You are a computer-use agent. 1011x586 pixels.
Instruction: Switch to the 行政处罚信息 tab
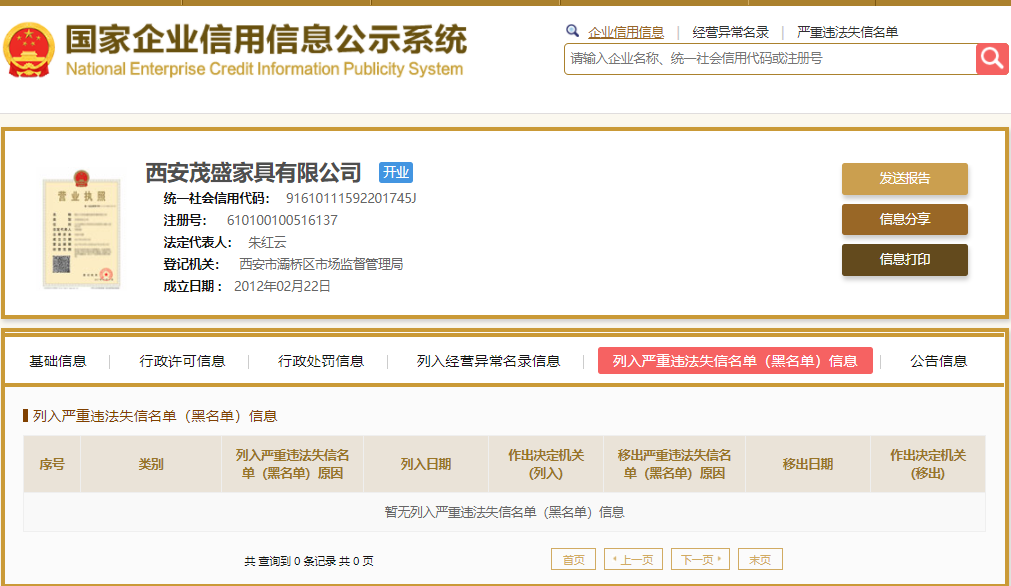[x=321, y=361]
